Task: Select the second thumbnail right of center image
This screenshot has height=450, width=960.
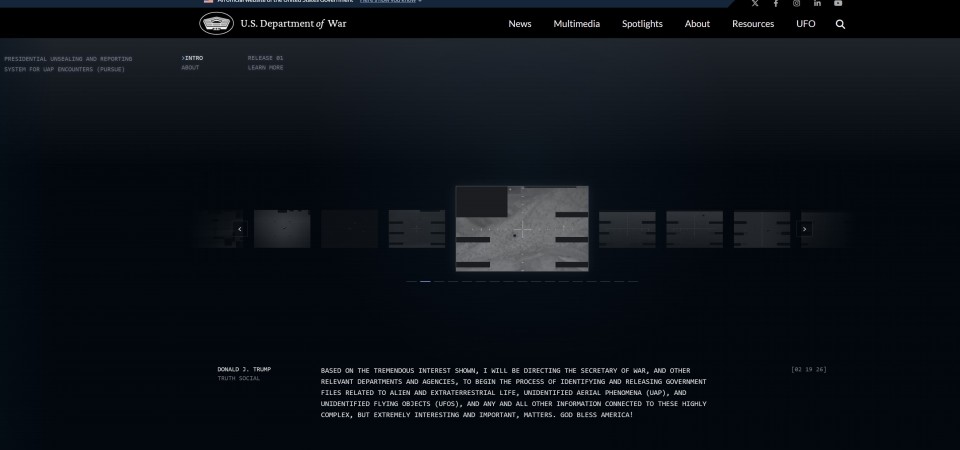Action: [694, 230]
